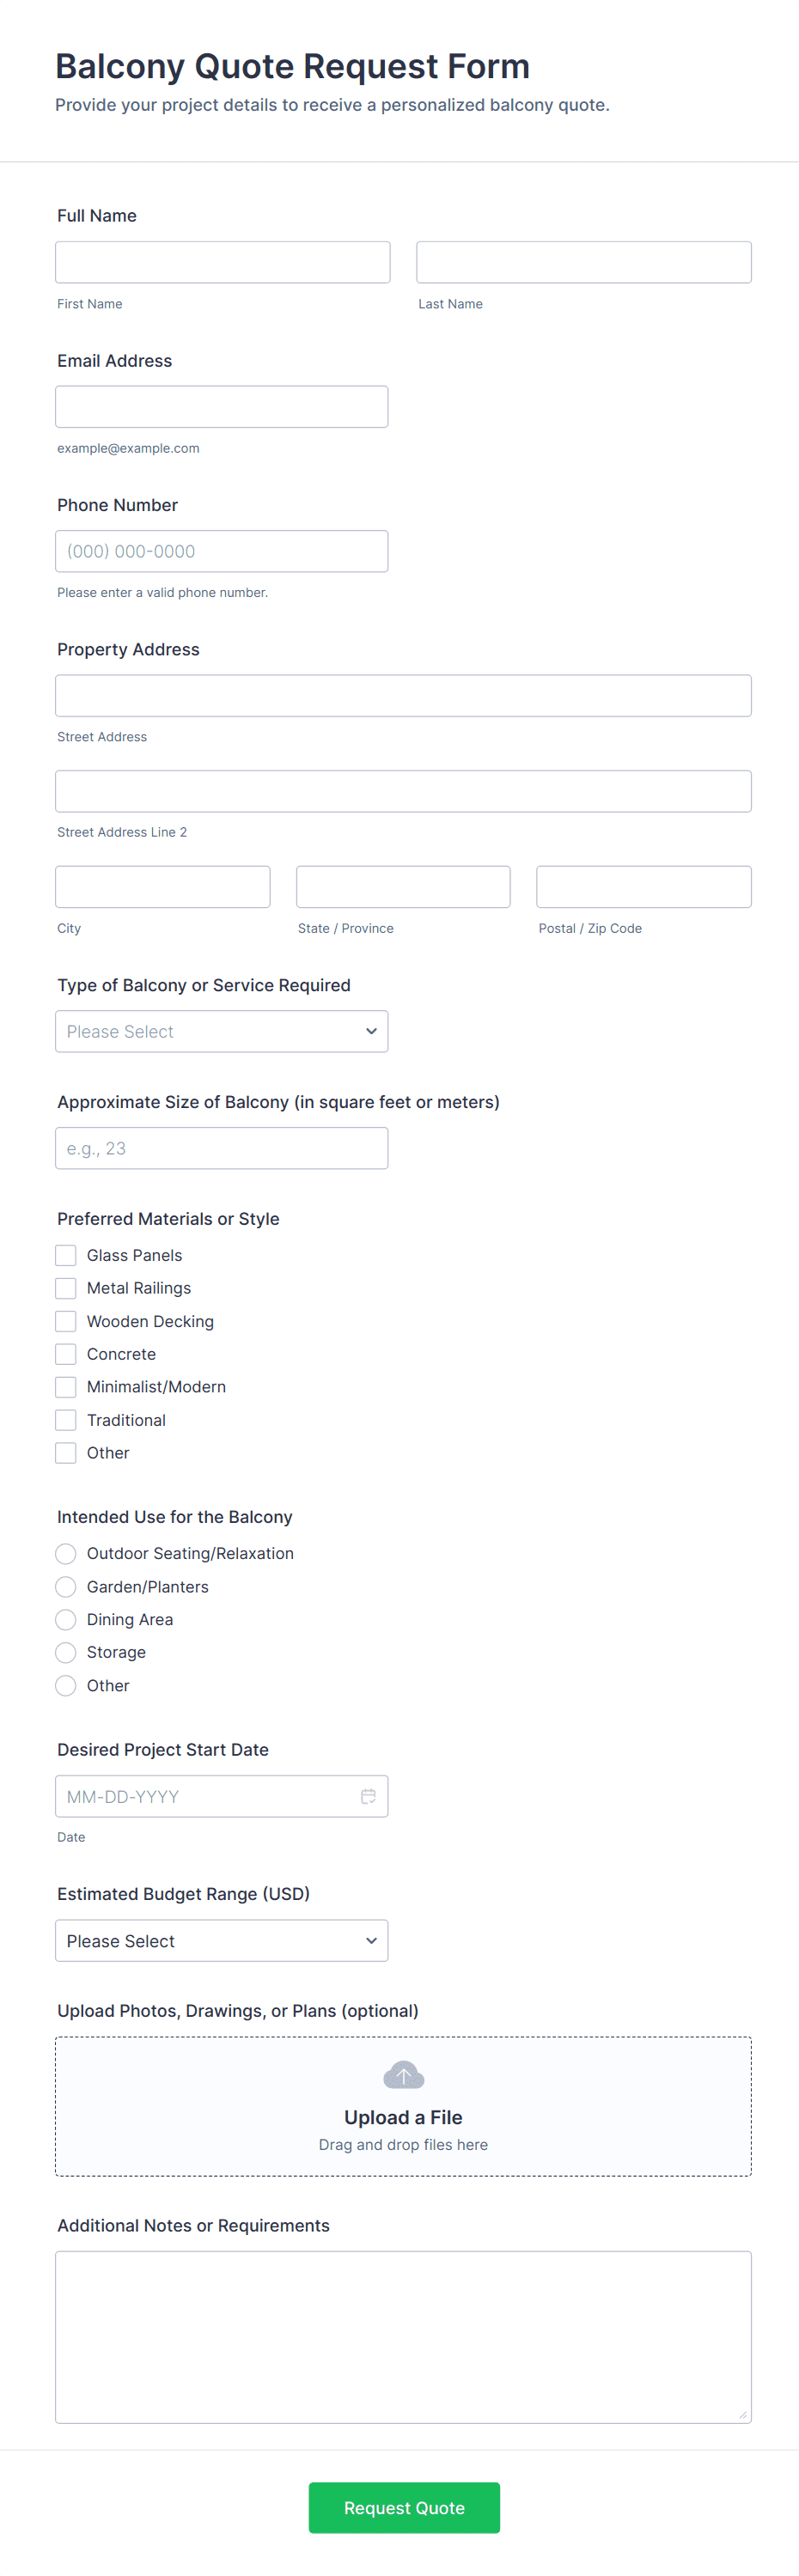Image resolution: width=799 pixels, height=2576 pixels.
Task: Check the Traditional style checkbox
Action: (x=66, y=1420)
